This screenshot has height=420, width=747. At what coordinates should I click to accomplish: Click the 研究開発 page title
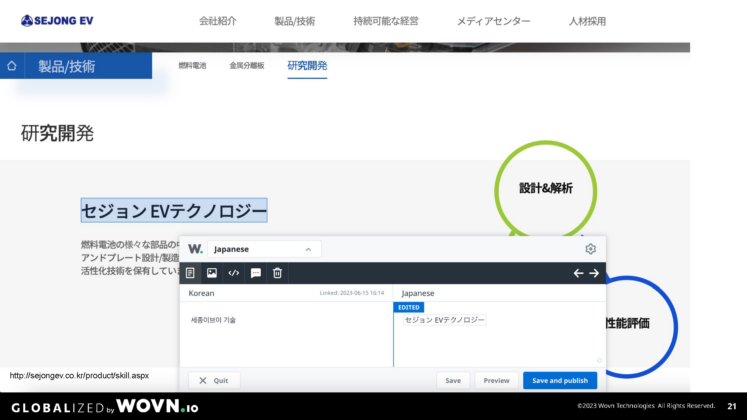[57, 133]
